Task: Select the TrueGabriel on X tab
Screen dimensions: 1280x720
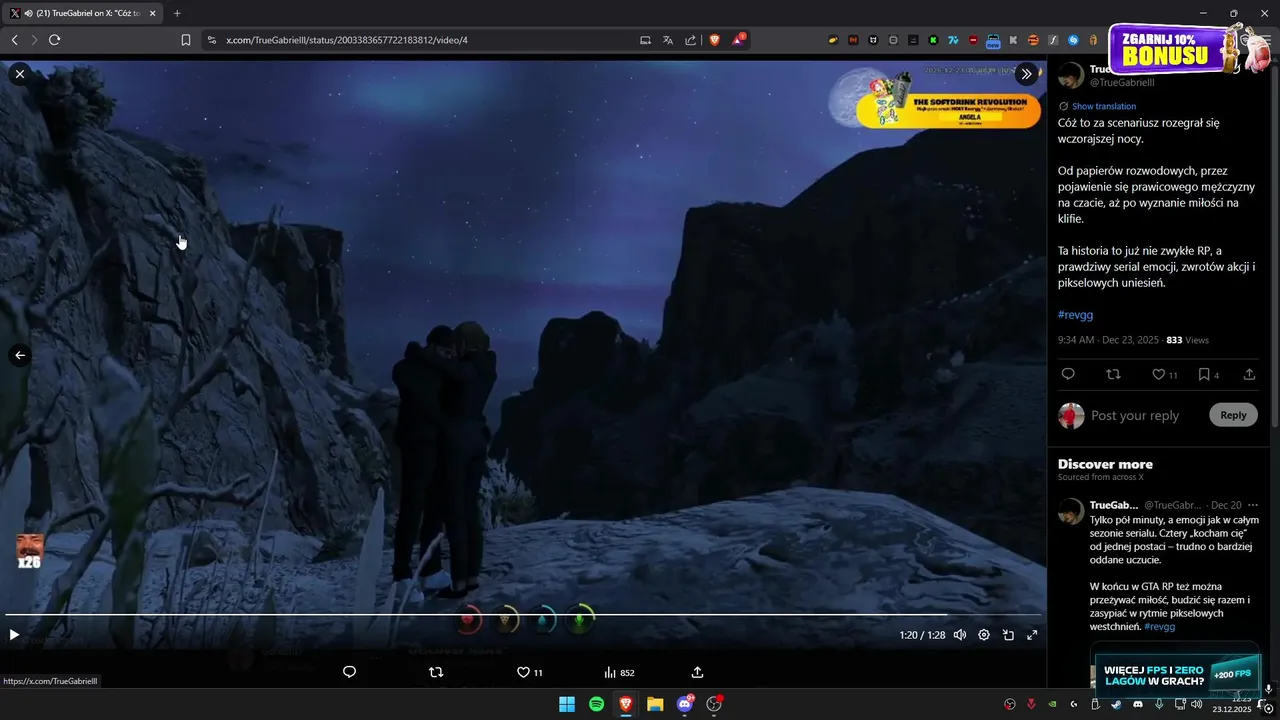Action: [82, 13]
